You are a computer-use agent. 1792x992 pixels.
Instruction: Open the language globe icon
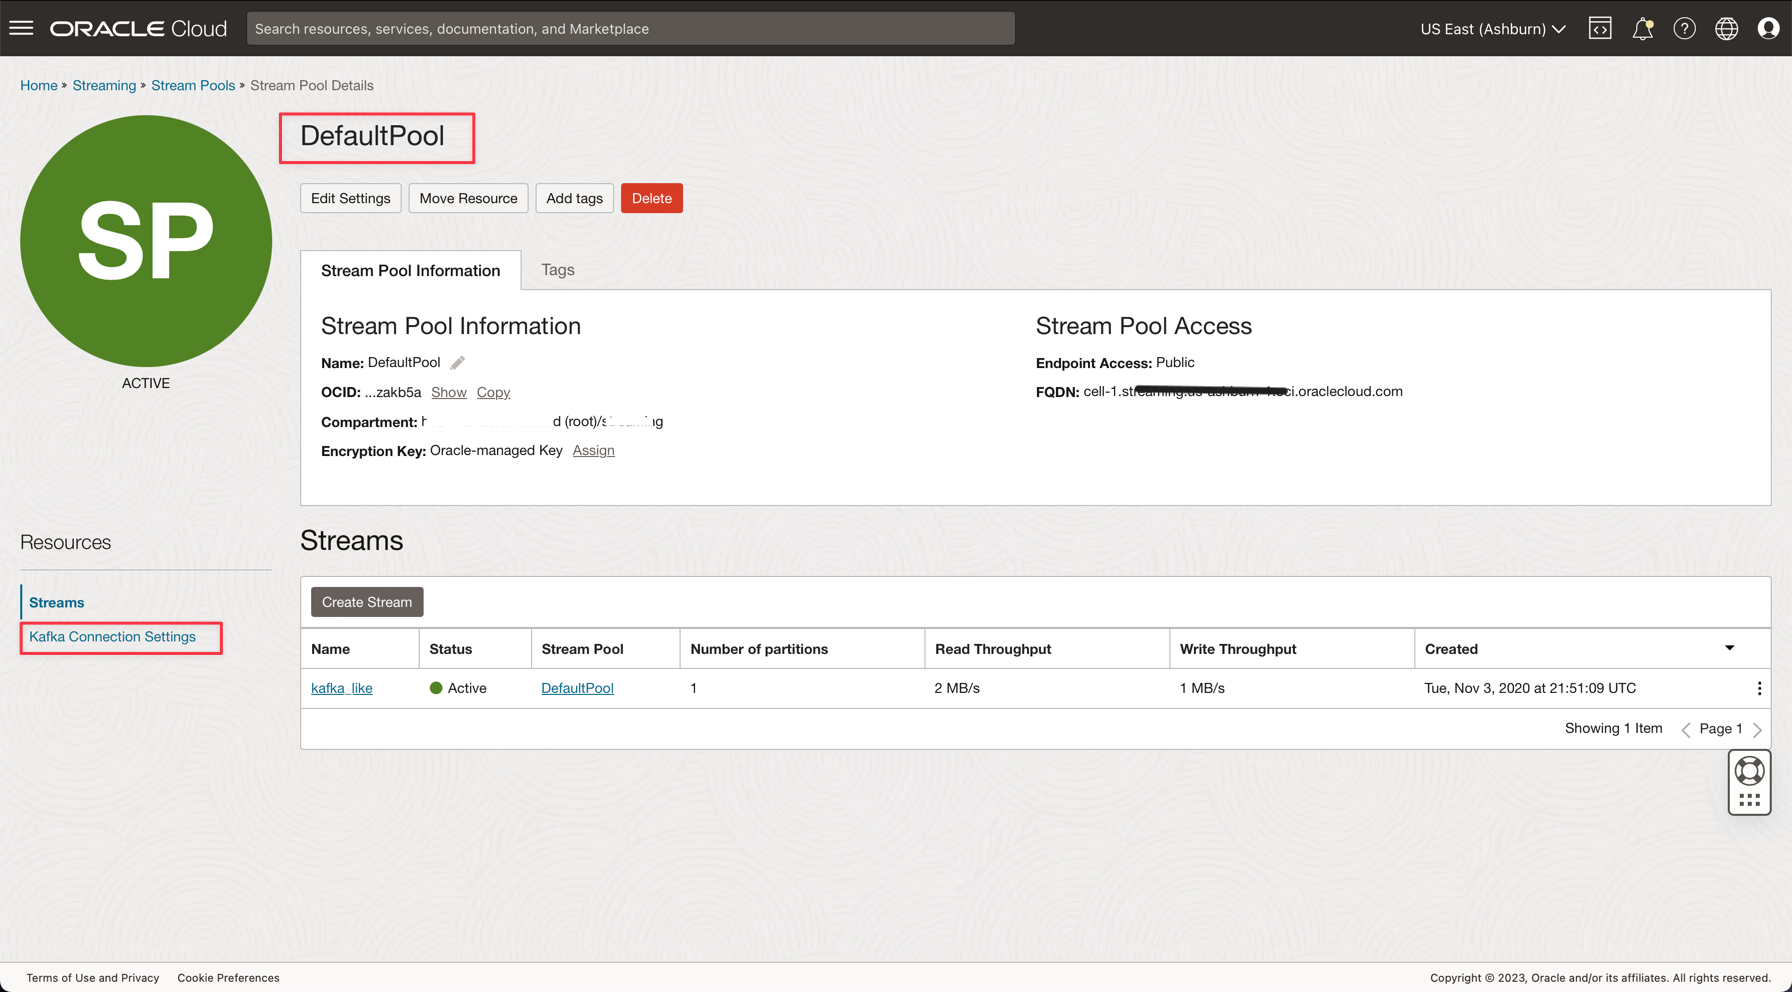(1726, 28)
